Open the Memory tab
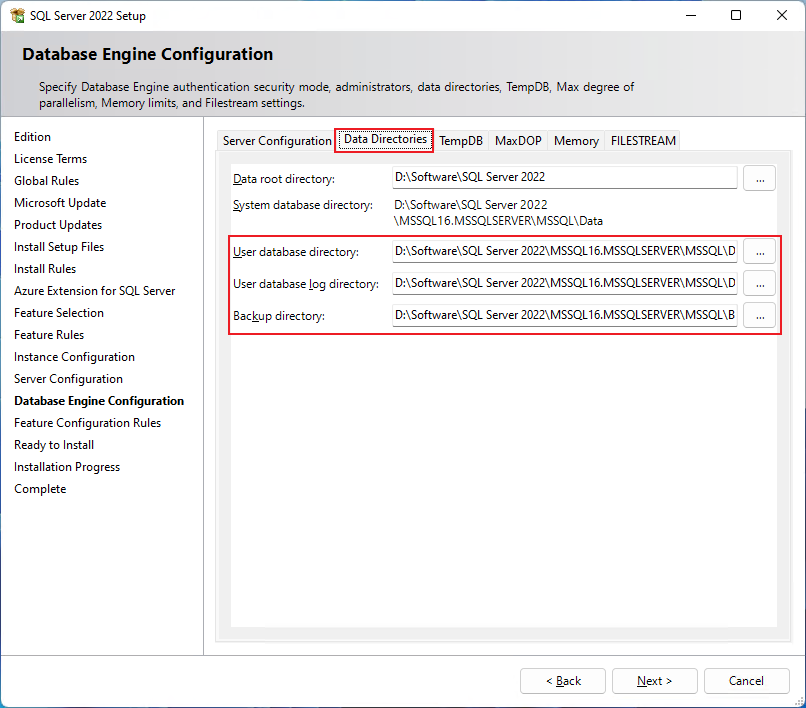Image resolution: width=806 pixels, height=708 pixels. coord(576,140)
